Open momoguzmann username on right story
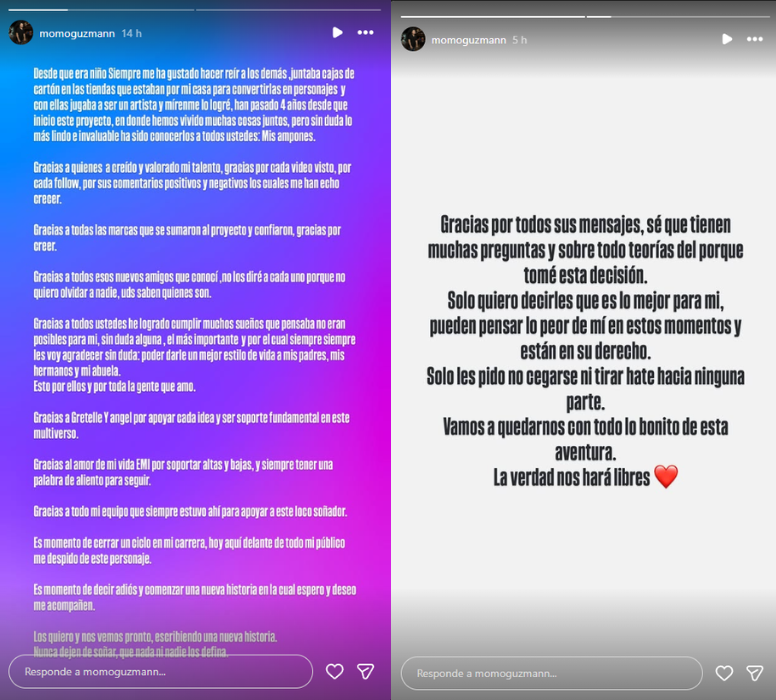776x700 pixels. 469,40
